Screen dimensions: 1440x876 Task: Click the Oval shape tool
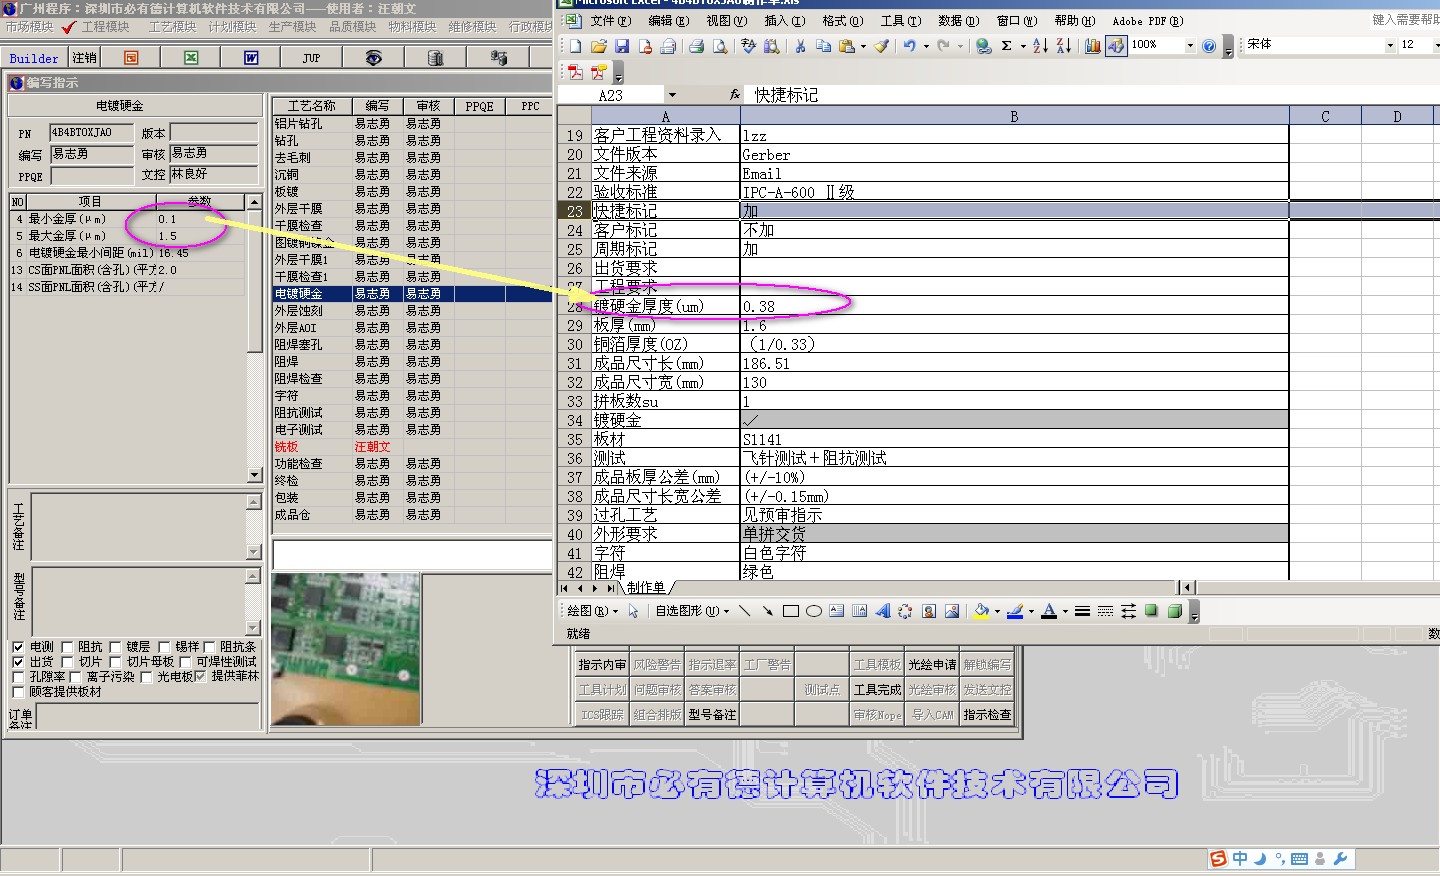pos(814,611)
